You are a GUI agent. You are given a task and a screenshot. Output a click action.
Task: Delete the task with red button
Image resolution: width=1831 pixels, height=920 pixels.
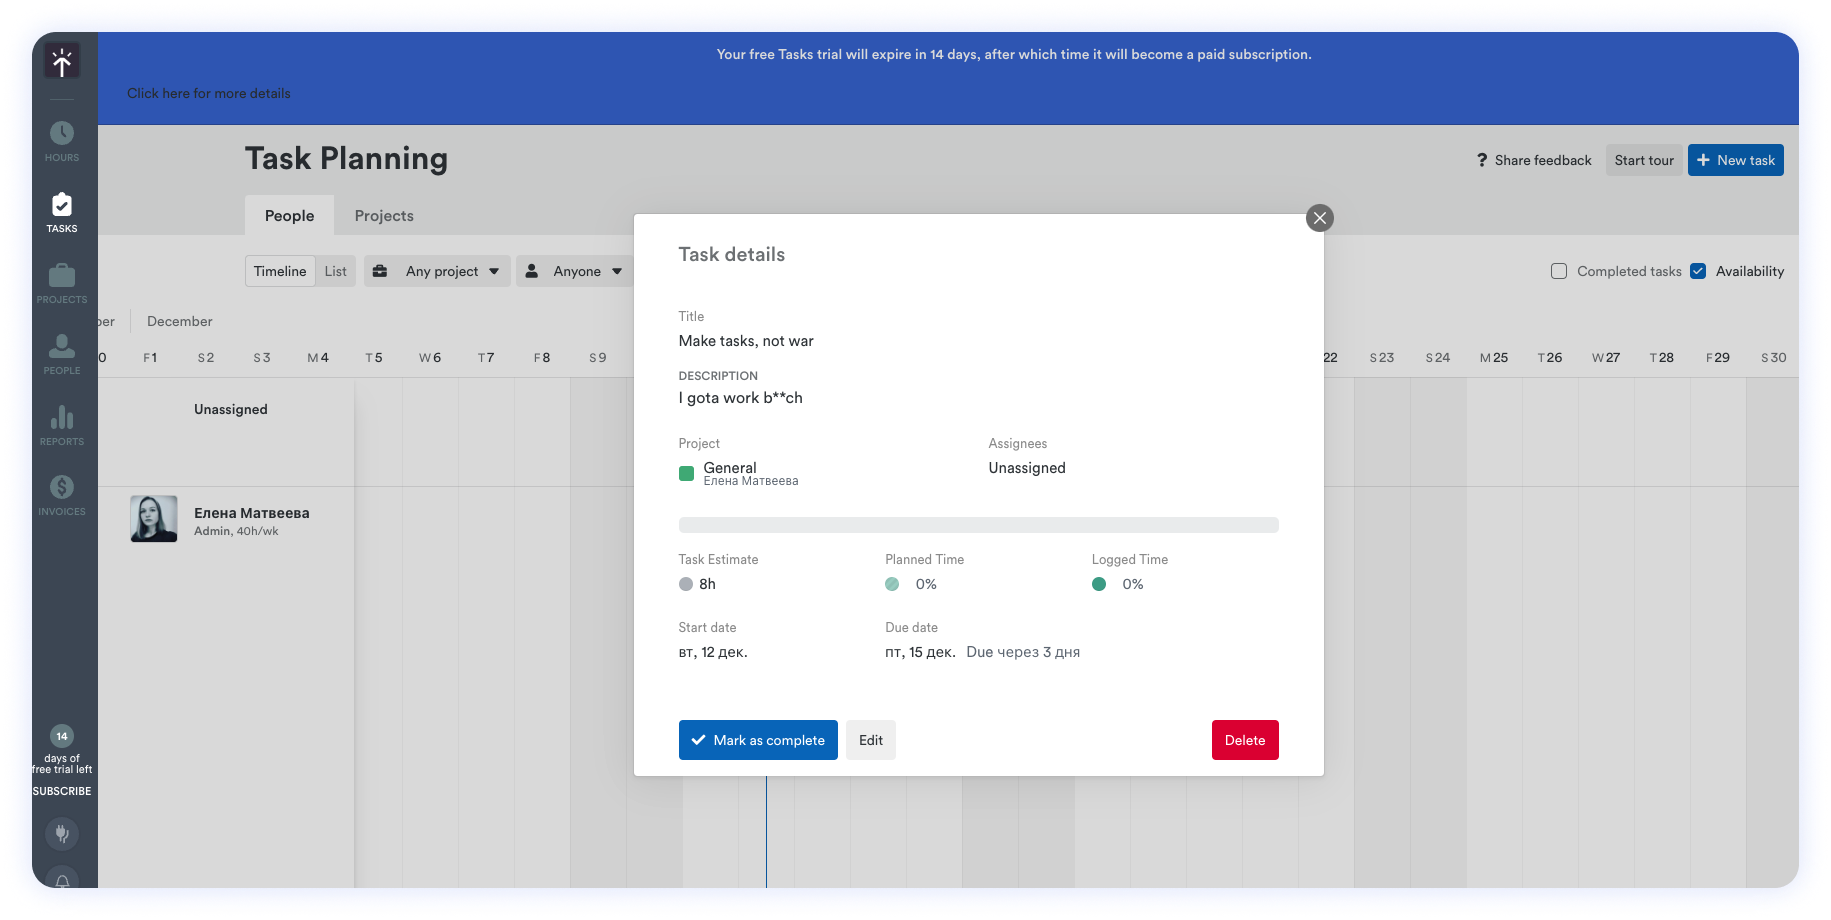[1244, 740]
